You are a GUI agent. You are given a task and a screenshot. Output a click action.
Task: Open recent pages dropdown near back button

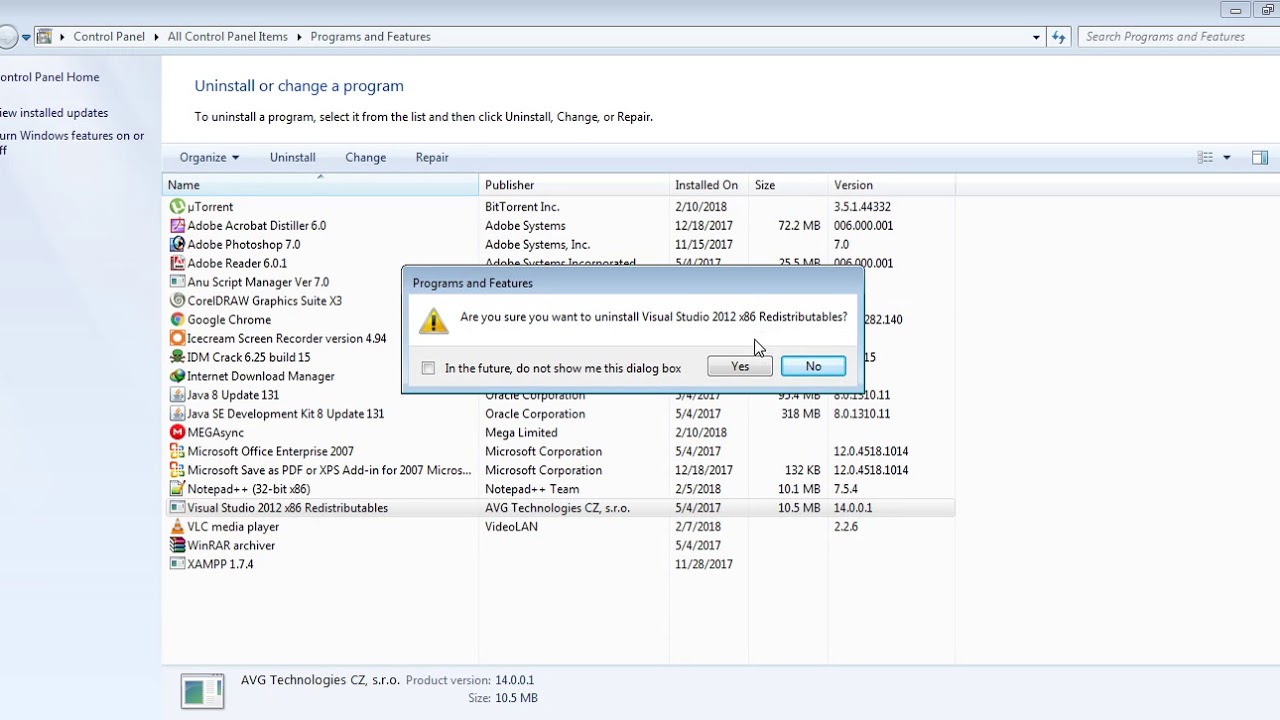(26, 37)
